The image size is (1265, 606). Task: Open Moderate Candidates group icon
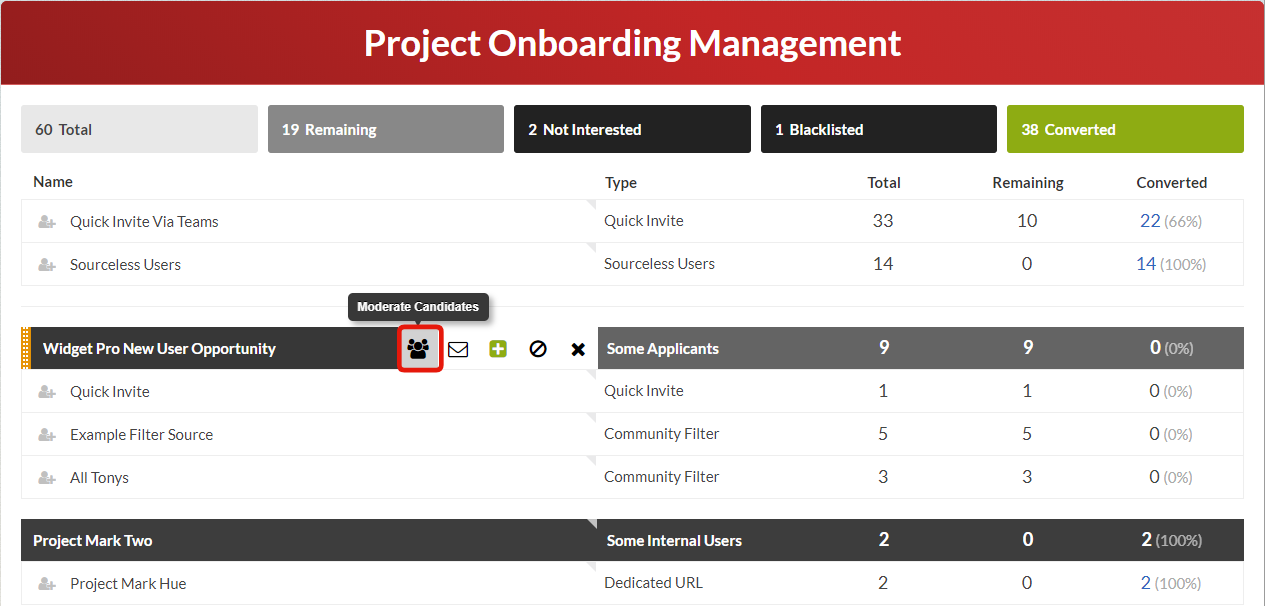419,349
